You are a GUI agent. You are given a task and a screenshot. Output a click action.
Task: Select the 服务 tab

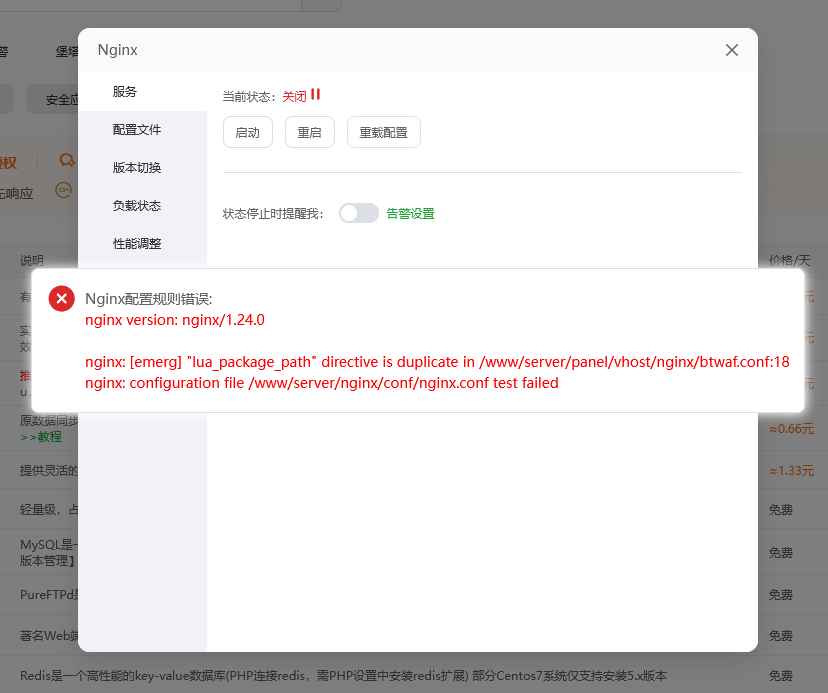point(124,91)
